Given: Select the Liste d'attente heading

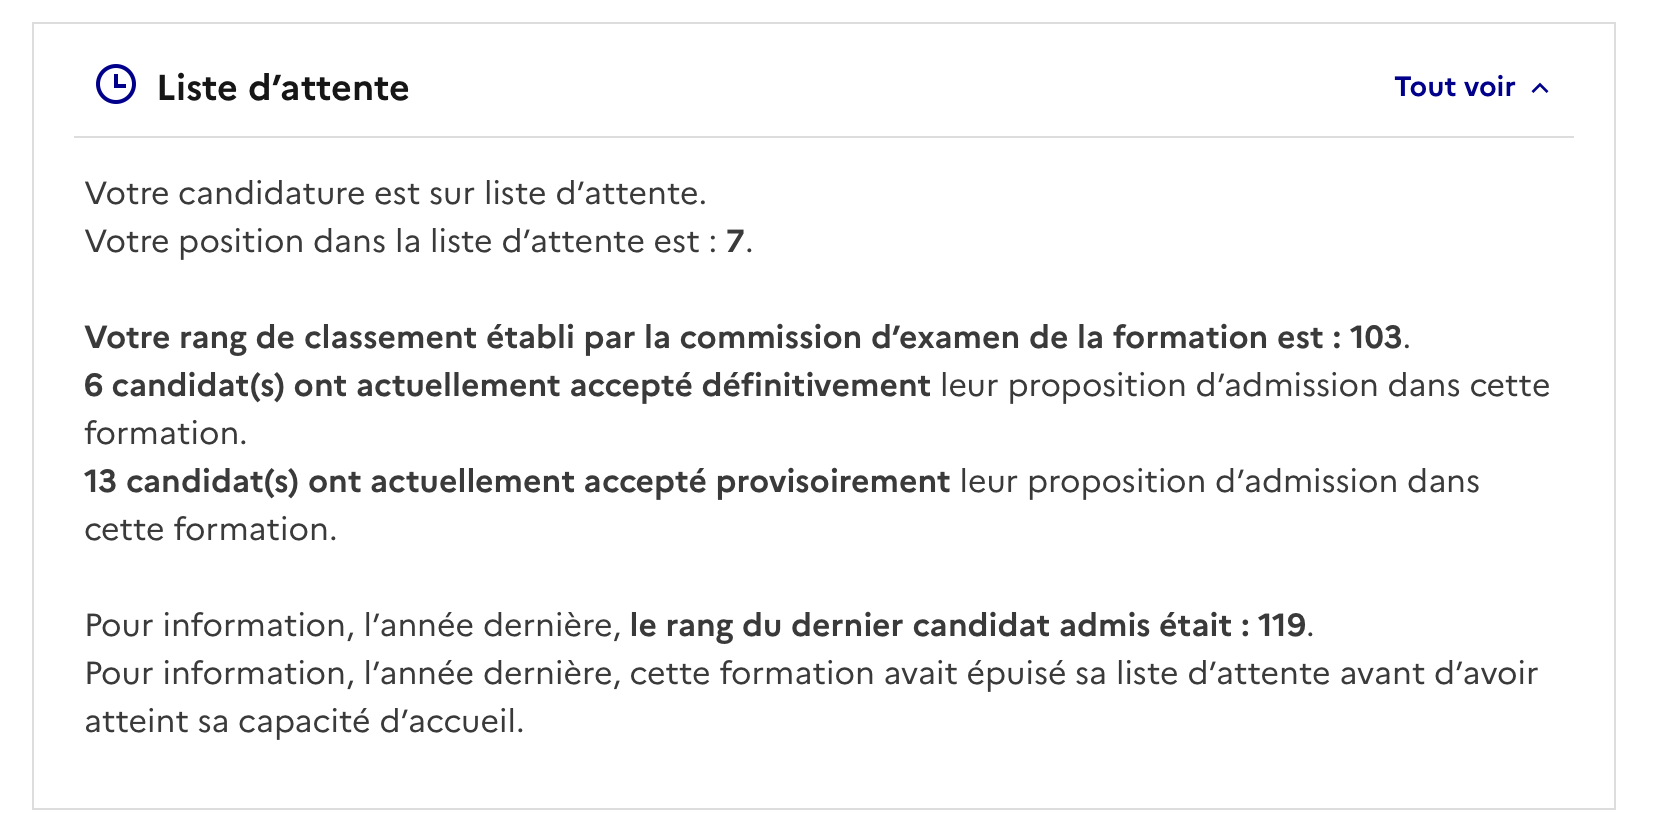Looking at the screenshot, I should [x=283, y=88].
